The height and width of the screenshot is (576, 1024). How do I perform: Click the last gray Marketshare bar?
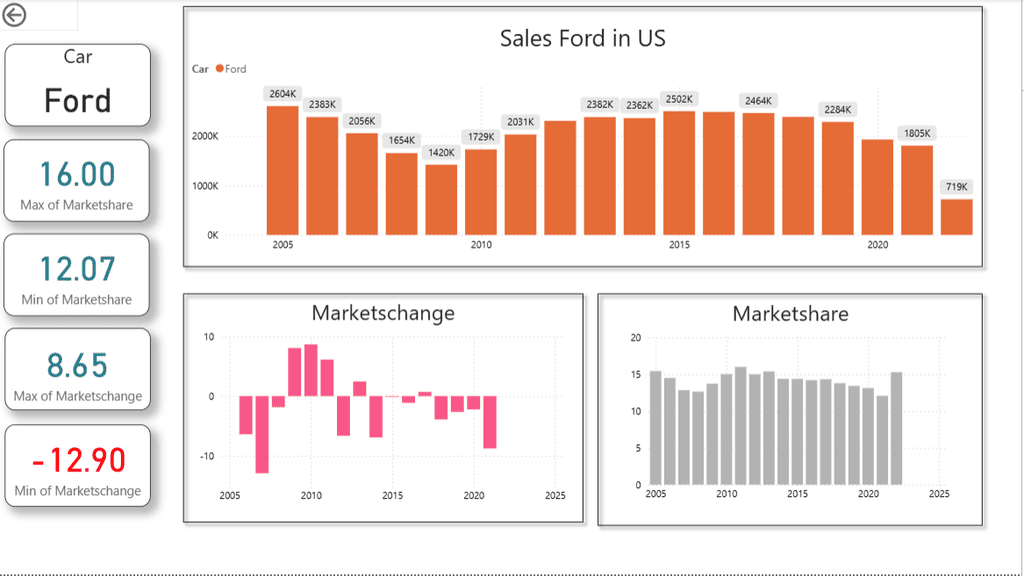coord(896,428)
